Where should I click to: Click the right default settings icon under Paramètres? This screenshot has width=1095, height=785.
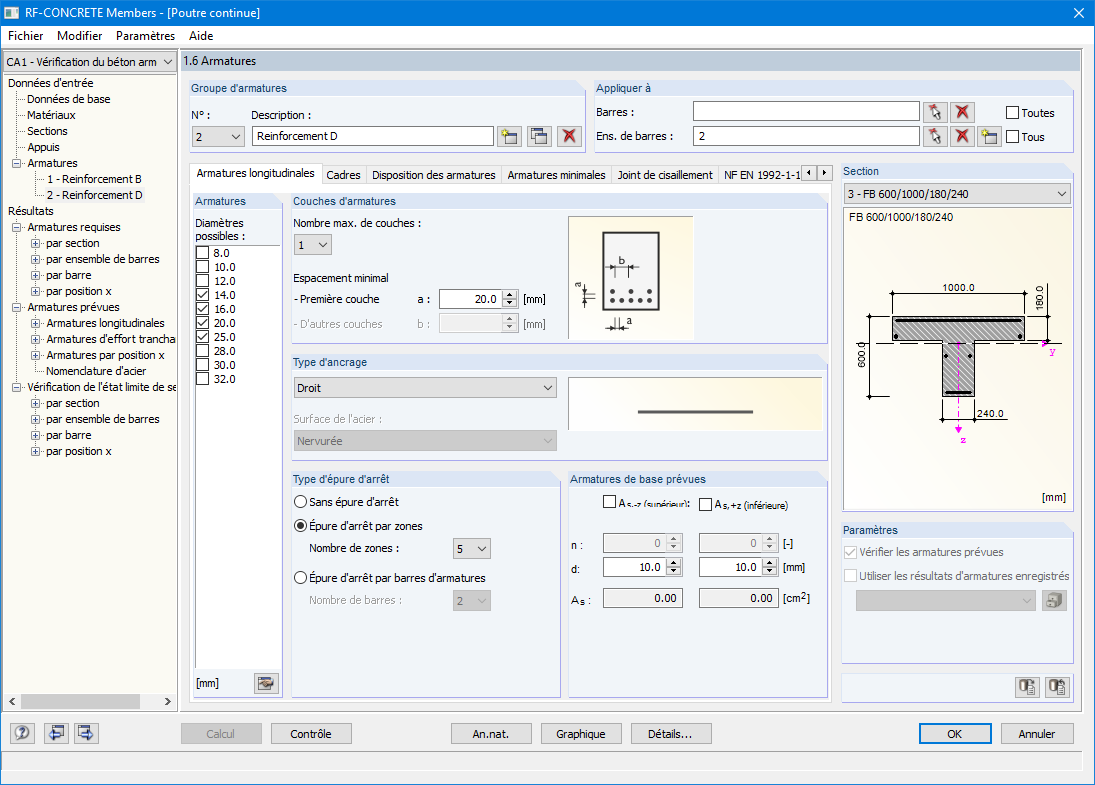pyautogui.click(x=1057, y=687)
